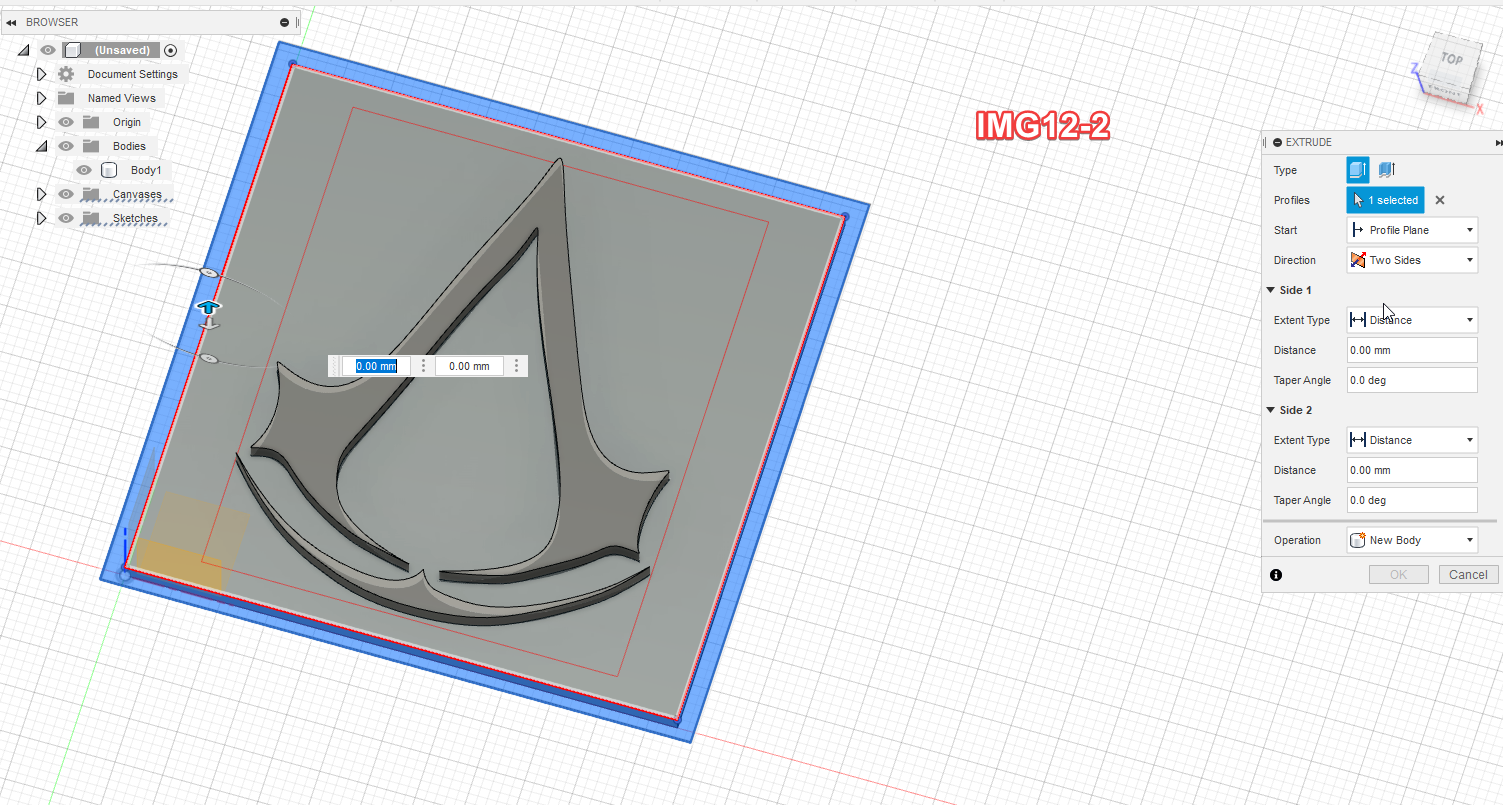This screenshot has height=805, width=1503.
Task: Expand the Document Settings node
Action: coord(41,74)
